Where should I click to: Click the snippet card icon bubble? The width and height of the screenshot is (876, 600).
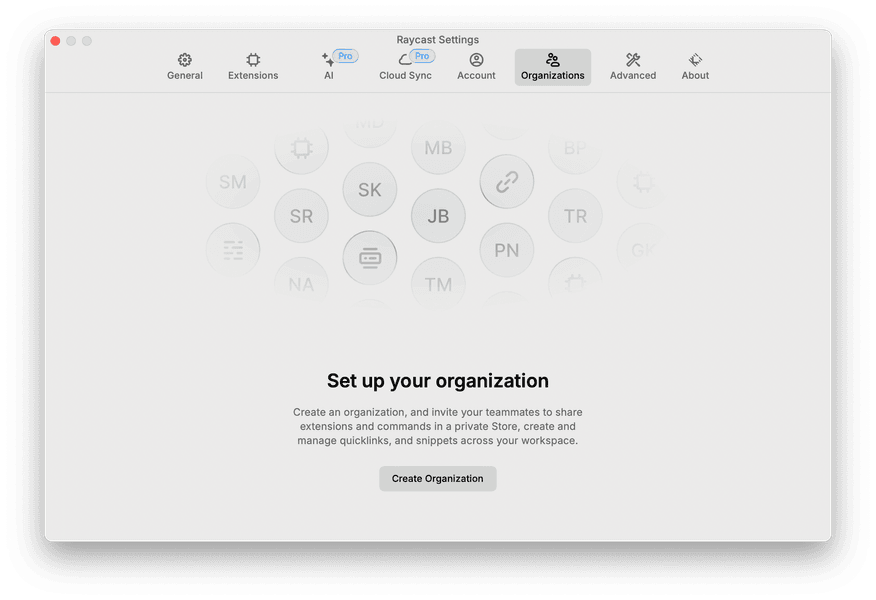point(370,258)
